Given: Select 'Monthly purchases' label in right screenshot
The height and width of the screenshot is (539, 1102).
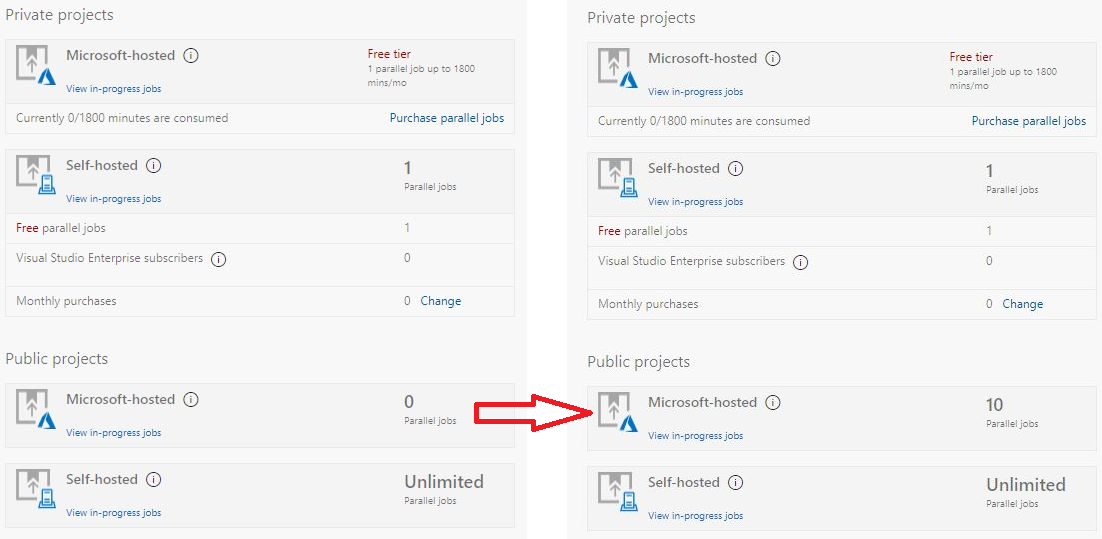Looking at the screenshot, I should [x=648, y=304].
